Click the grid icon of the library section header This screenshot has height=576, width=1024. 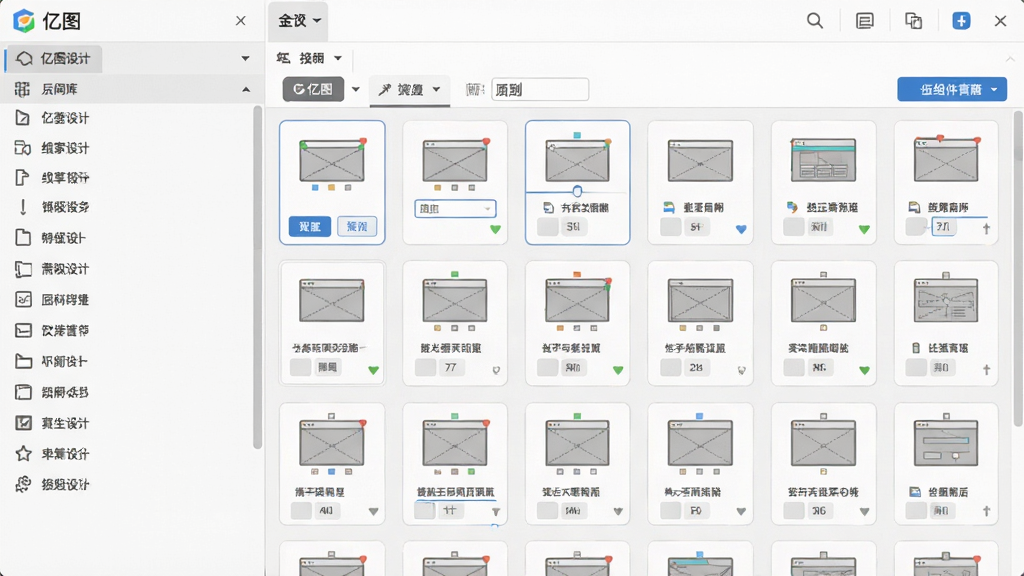[x=23, y=89]
